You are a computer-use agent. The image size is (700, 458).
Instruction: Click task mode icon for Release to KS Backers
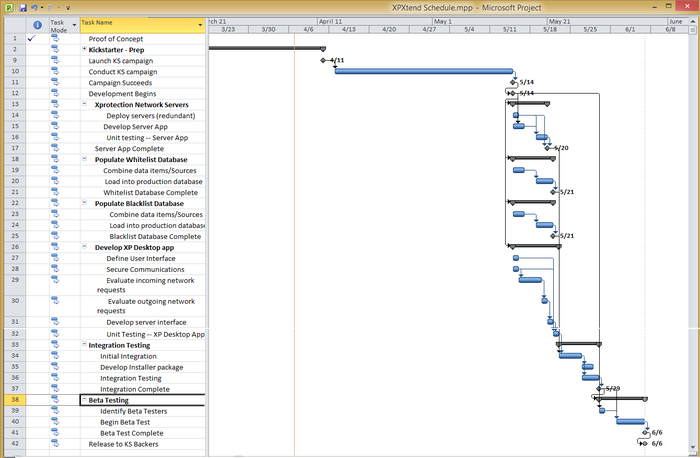[55, 443]
